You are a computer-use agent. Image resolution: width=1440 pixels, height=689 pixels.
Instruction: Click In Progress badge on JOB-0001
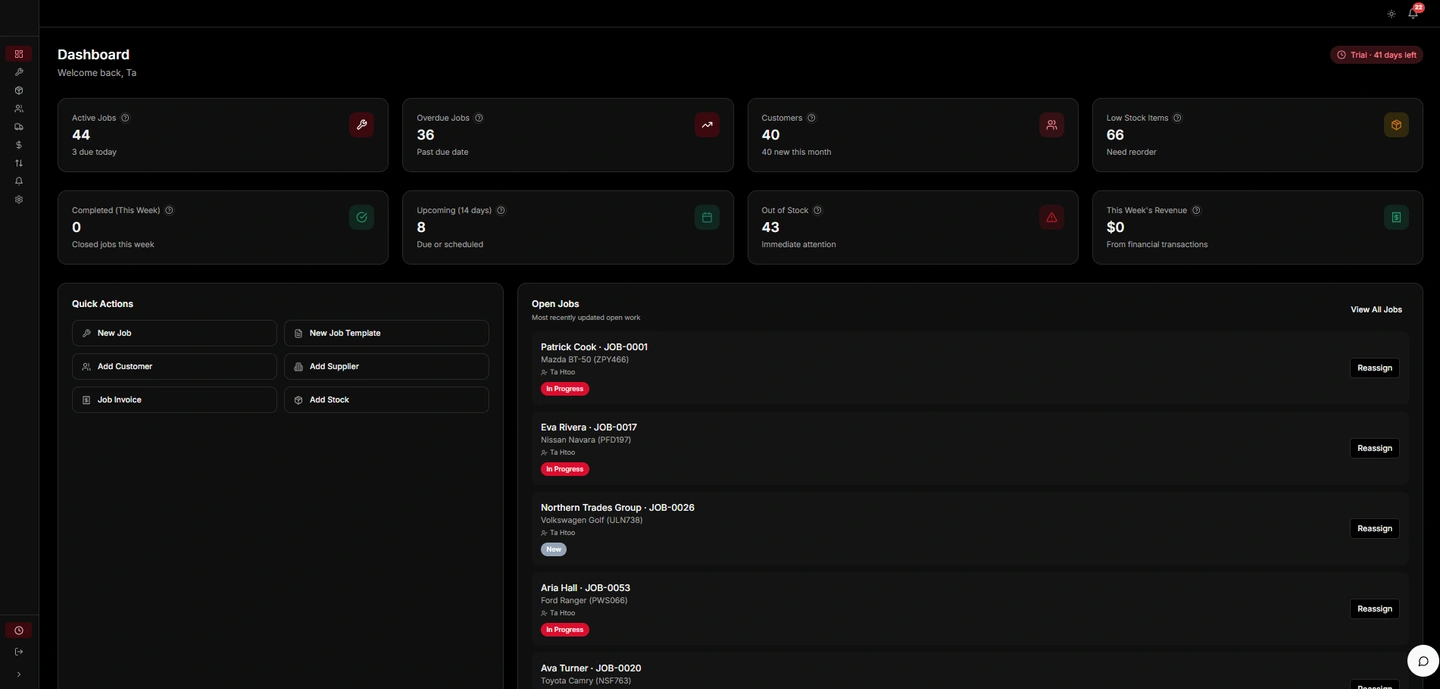pyautogui.click(x=565, y=389)
